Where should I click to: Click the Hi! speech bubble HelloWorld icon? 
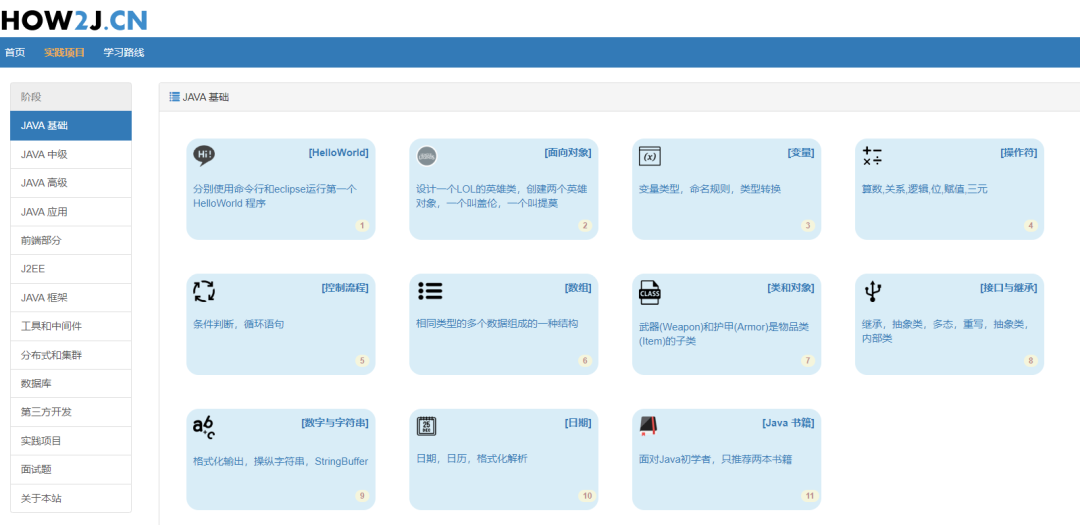[x=204, y=156]
